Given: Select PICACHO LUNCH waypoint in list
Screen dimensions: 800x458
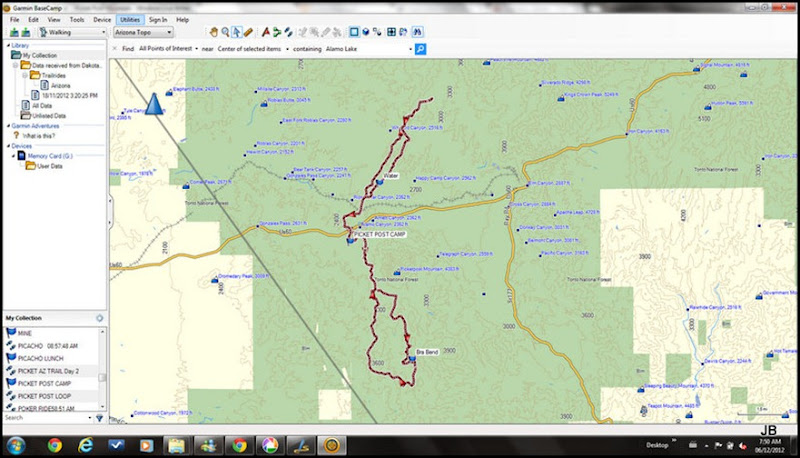Looking at the screenshot, I should [40, 358].
